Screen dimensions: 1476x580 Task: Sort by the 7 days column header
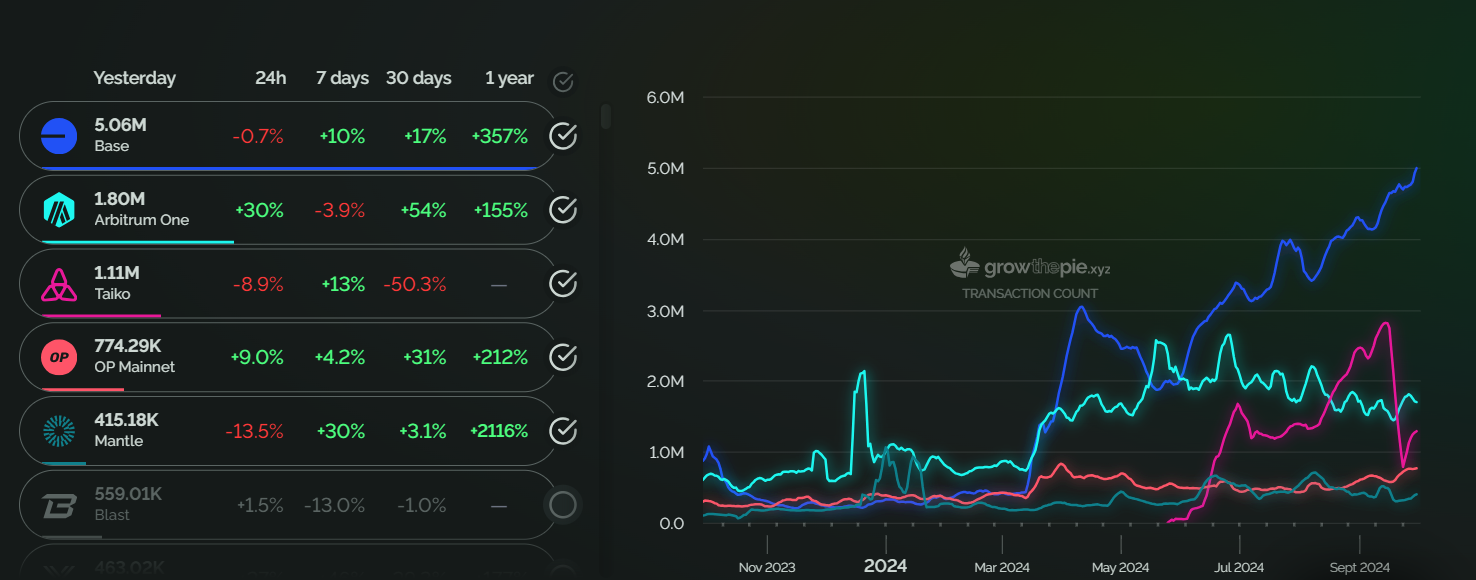[342, 78]
